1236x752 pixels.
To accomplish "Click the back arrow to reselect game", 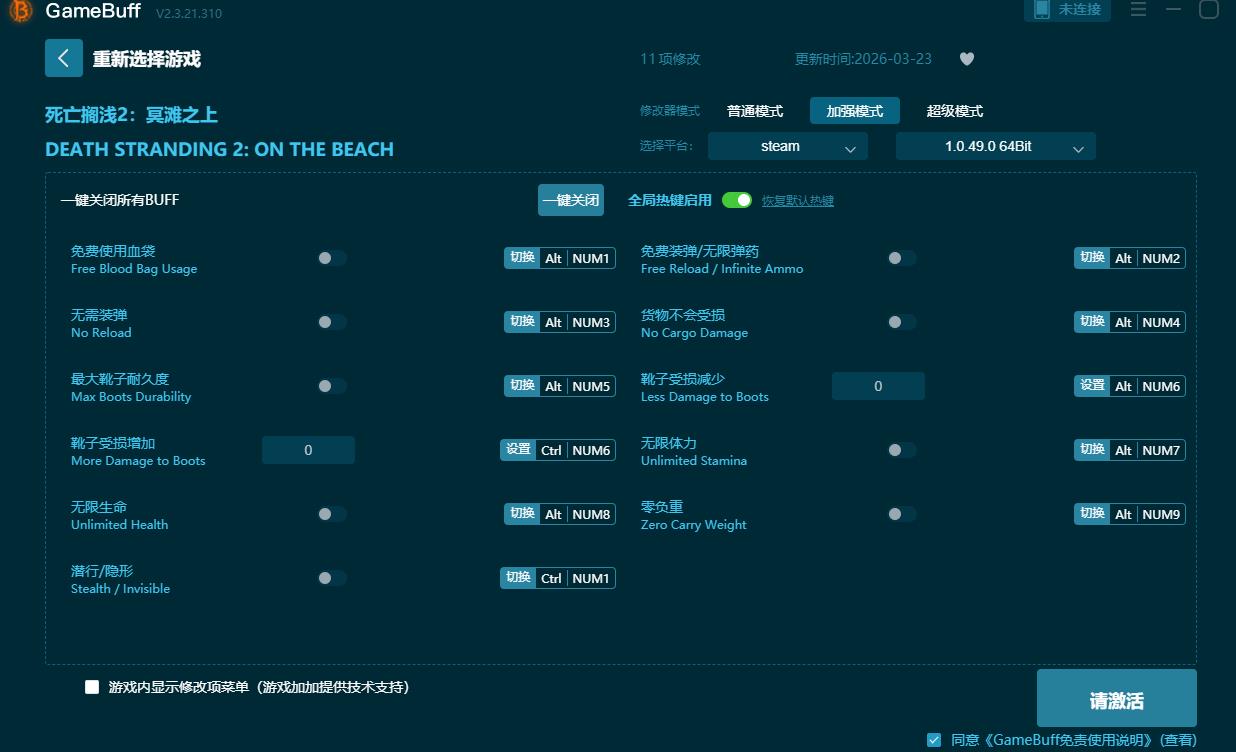I will tap(63, 58).
